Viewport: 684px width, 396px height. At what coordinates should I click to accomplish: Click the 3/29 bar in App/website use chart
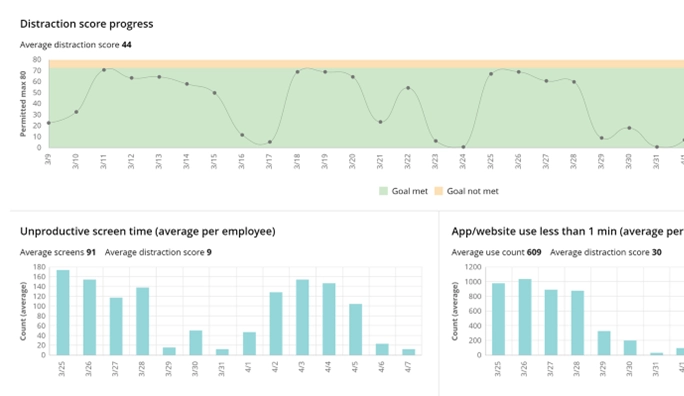(604, 343)
